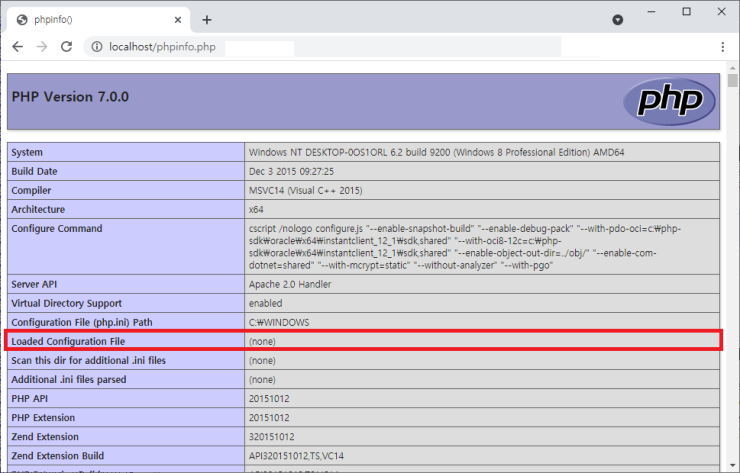Click the PHP Version 7.0.0 heading
The width and height of the screenshot is (740, 473).
(x=70, y=98)
